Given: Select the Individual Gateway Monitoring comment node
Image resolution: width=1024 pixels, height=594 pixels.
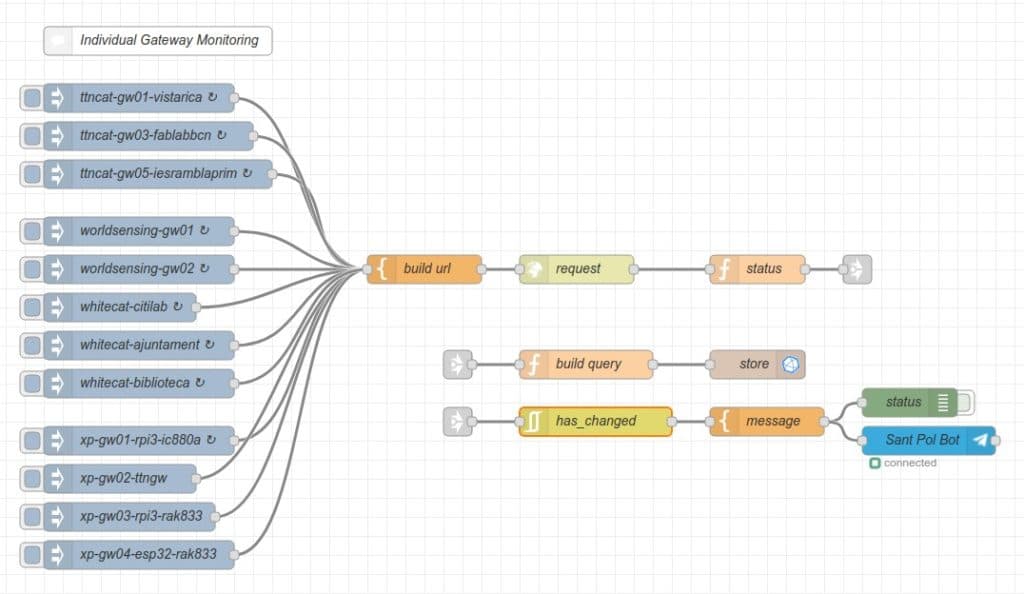Looking at the screenshot, I should pos(157,40).
